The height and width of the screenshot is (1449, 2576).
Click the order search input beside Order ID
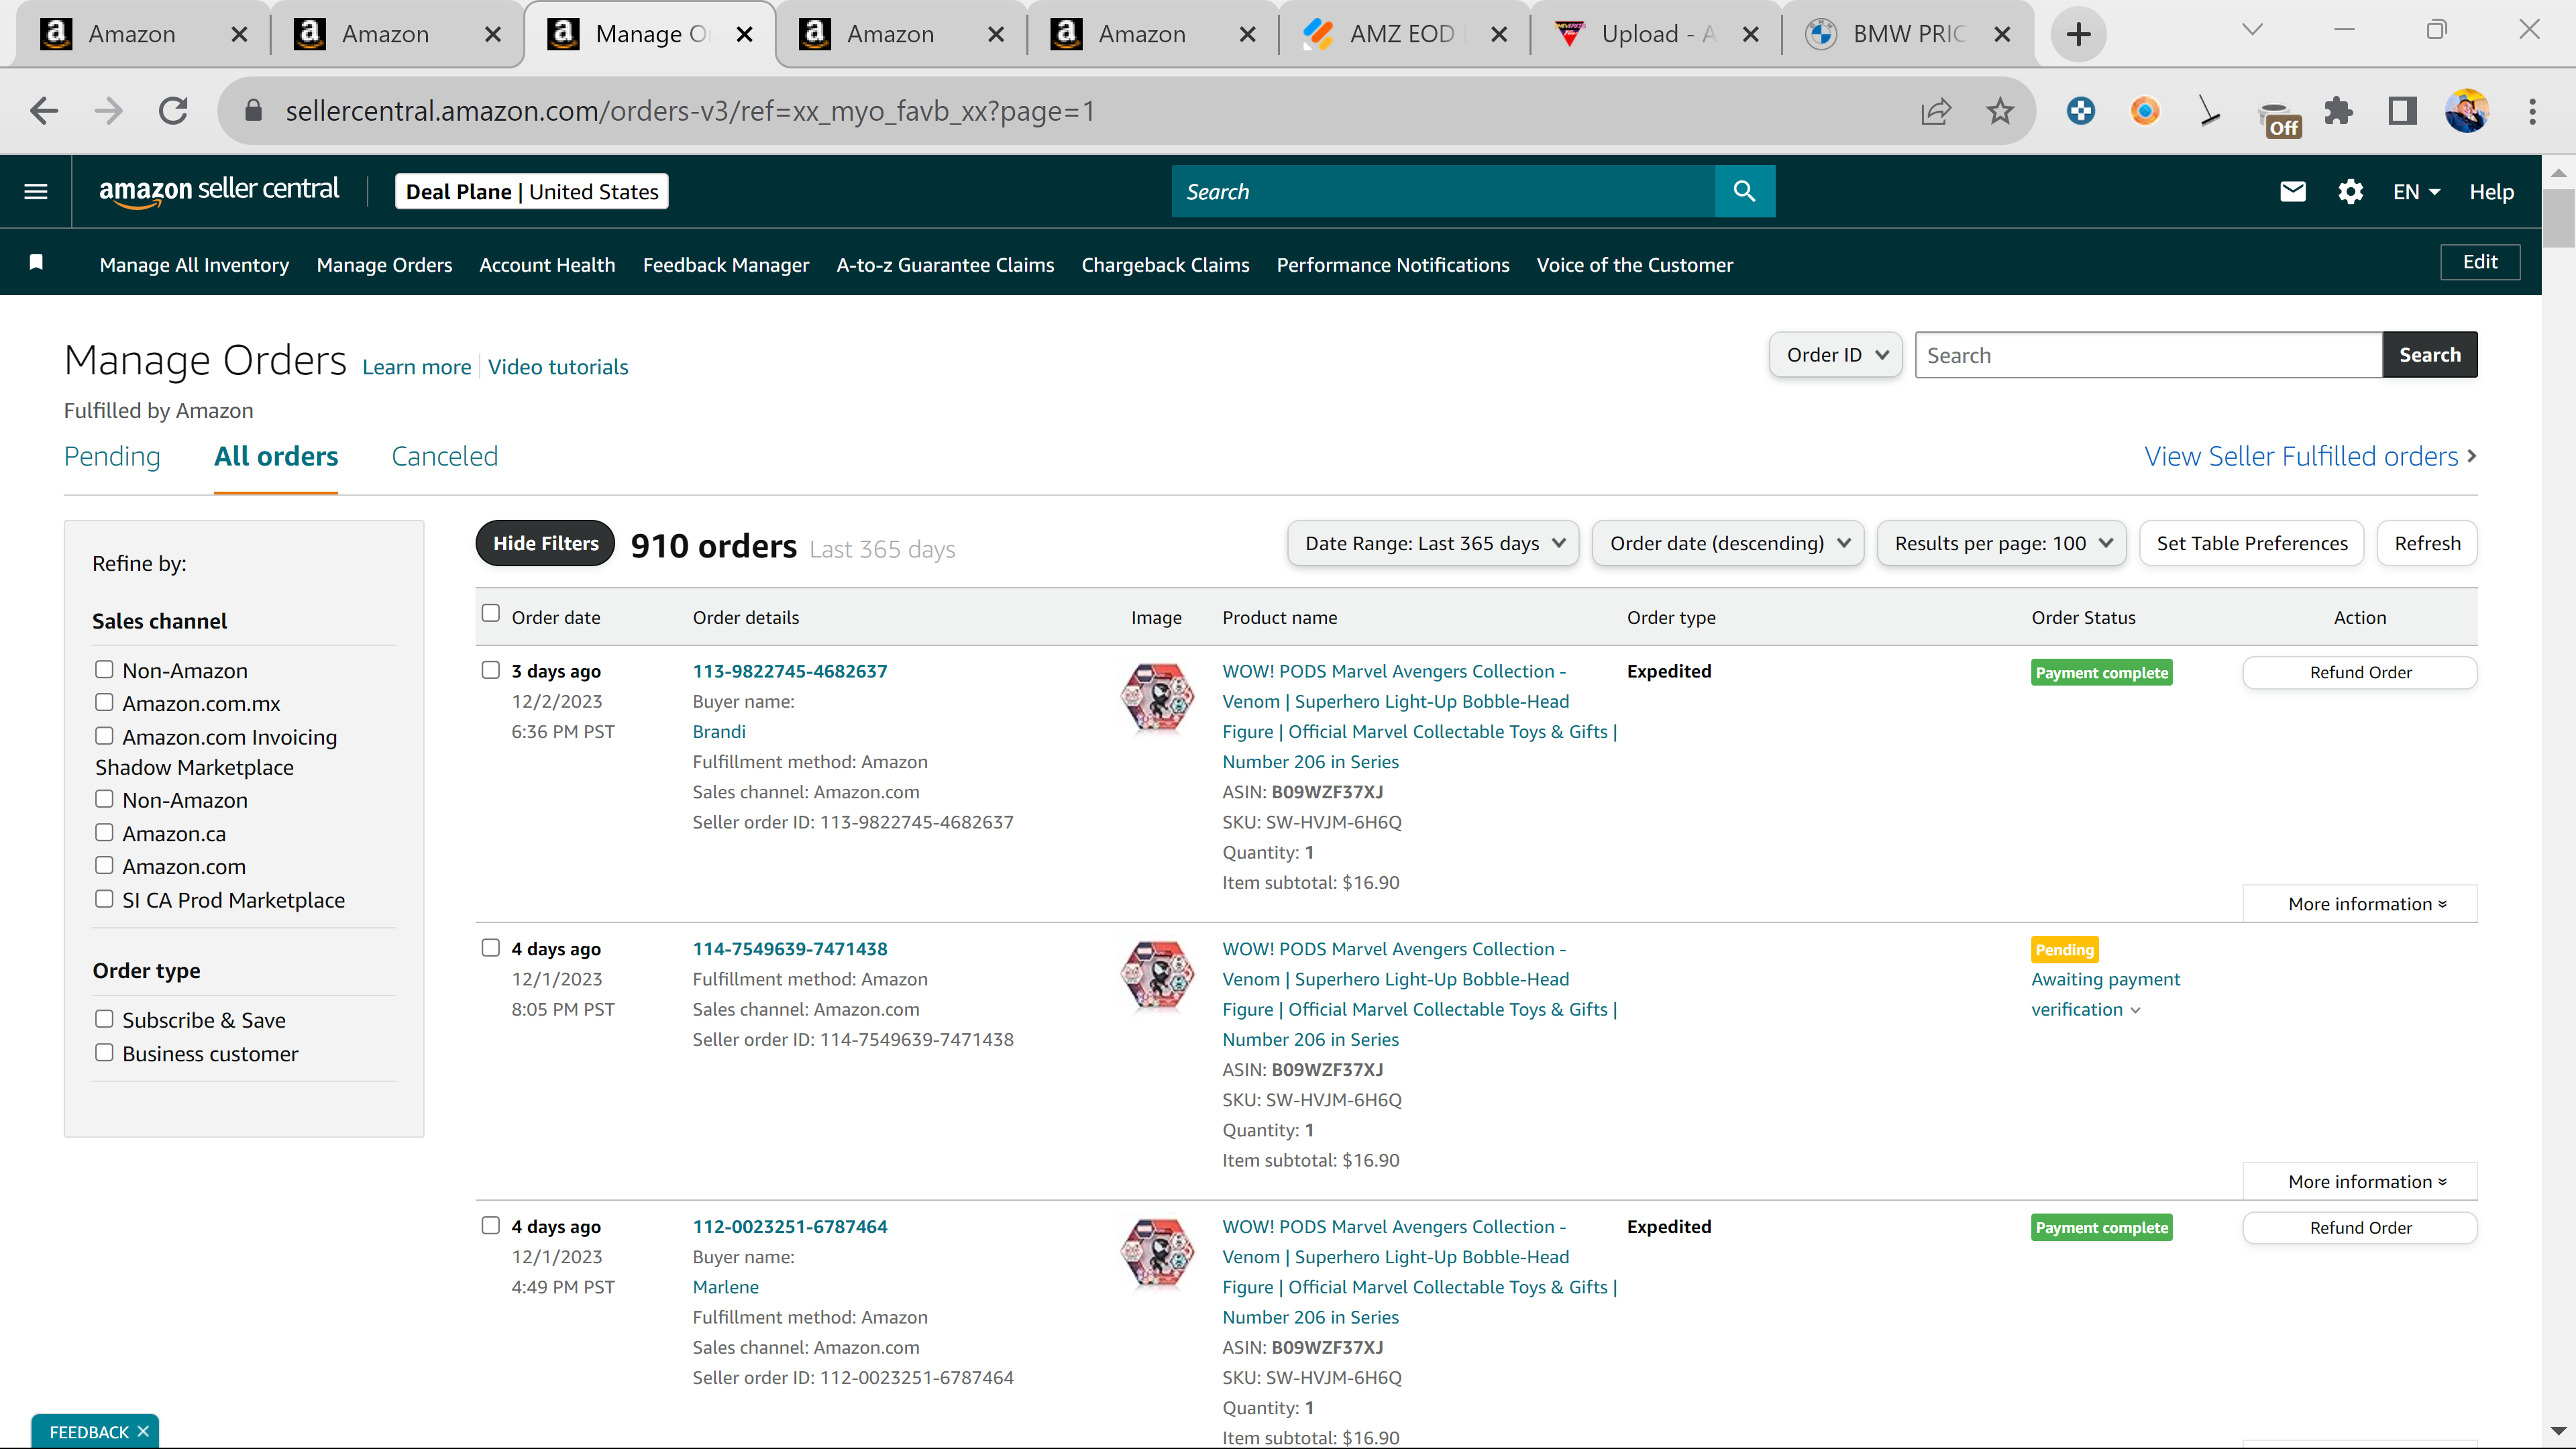(x=2148, y=355)
